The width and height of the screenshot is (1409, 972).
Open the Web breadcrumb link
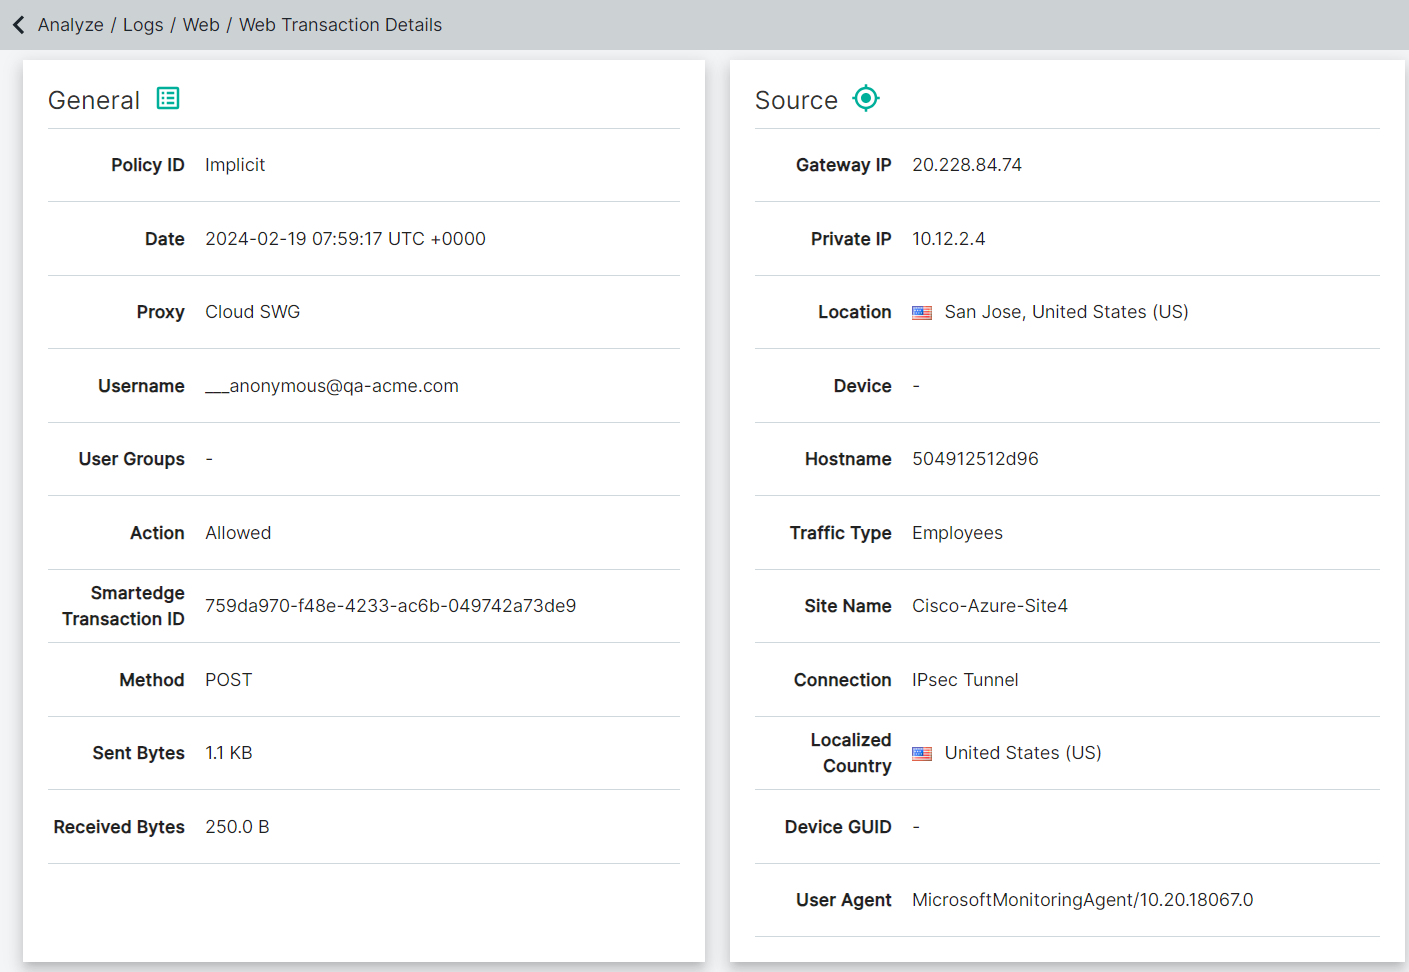(x=201, y=24)
